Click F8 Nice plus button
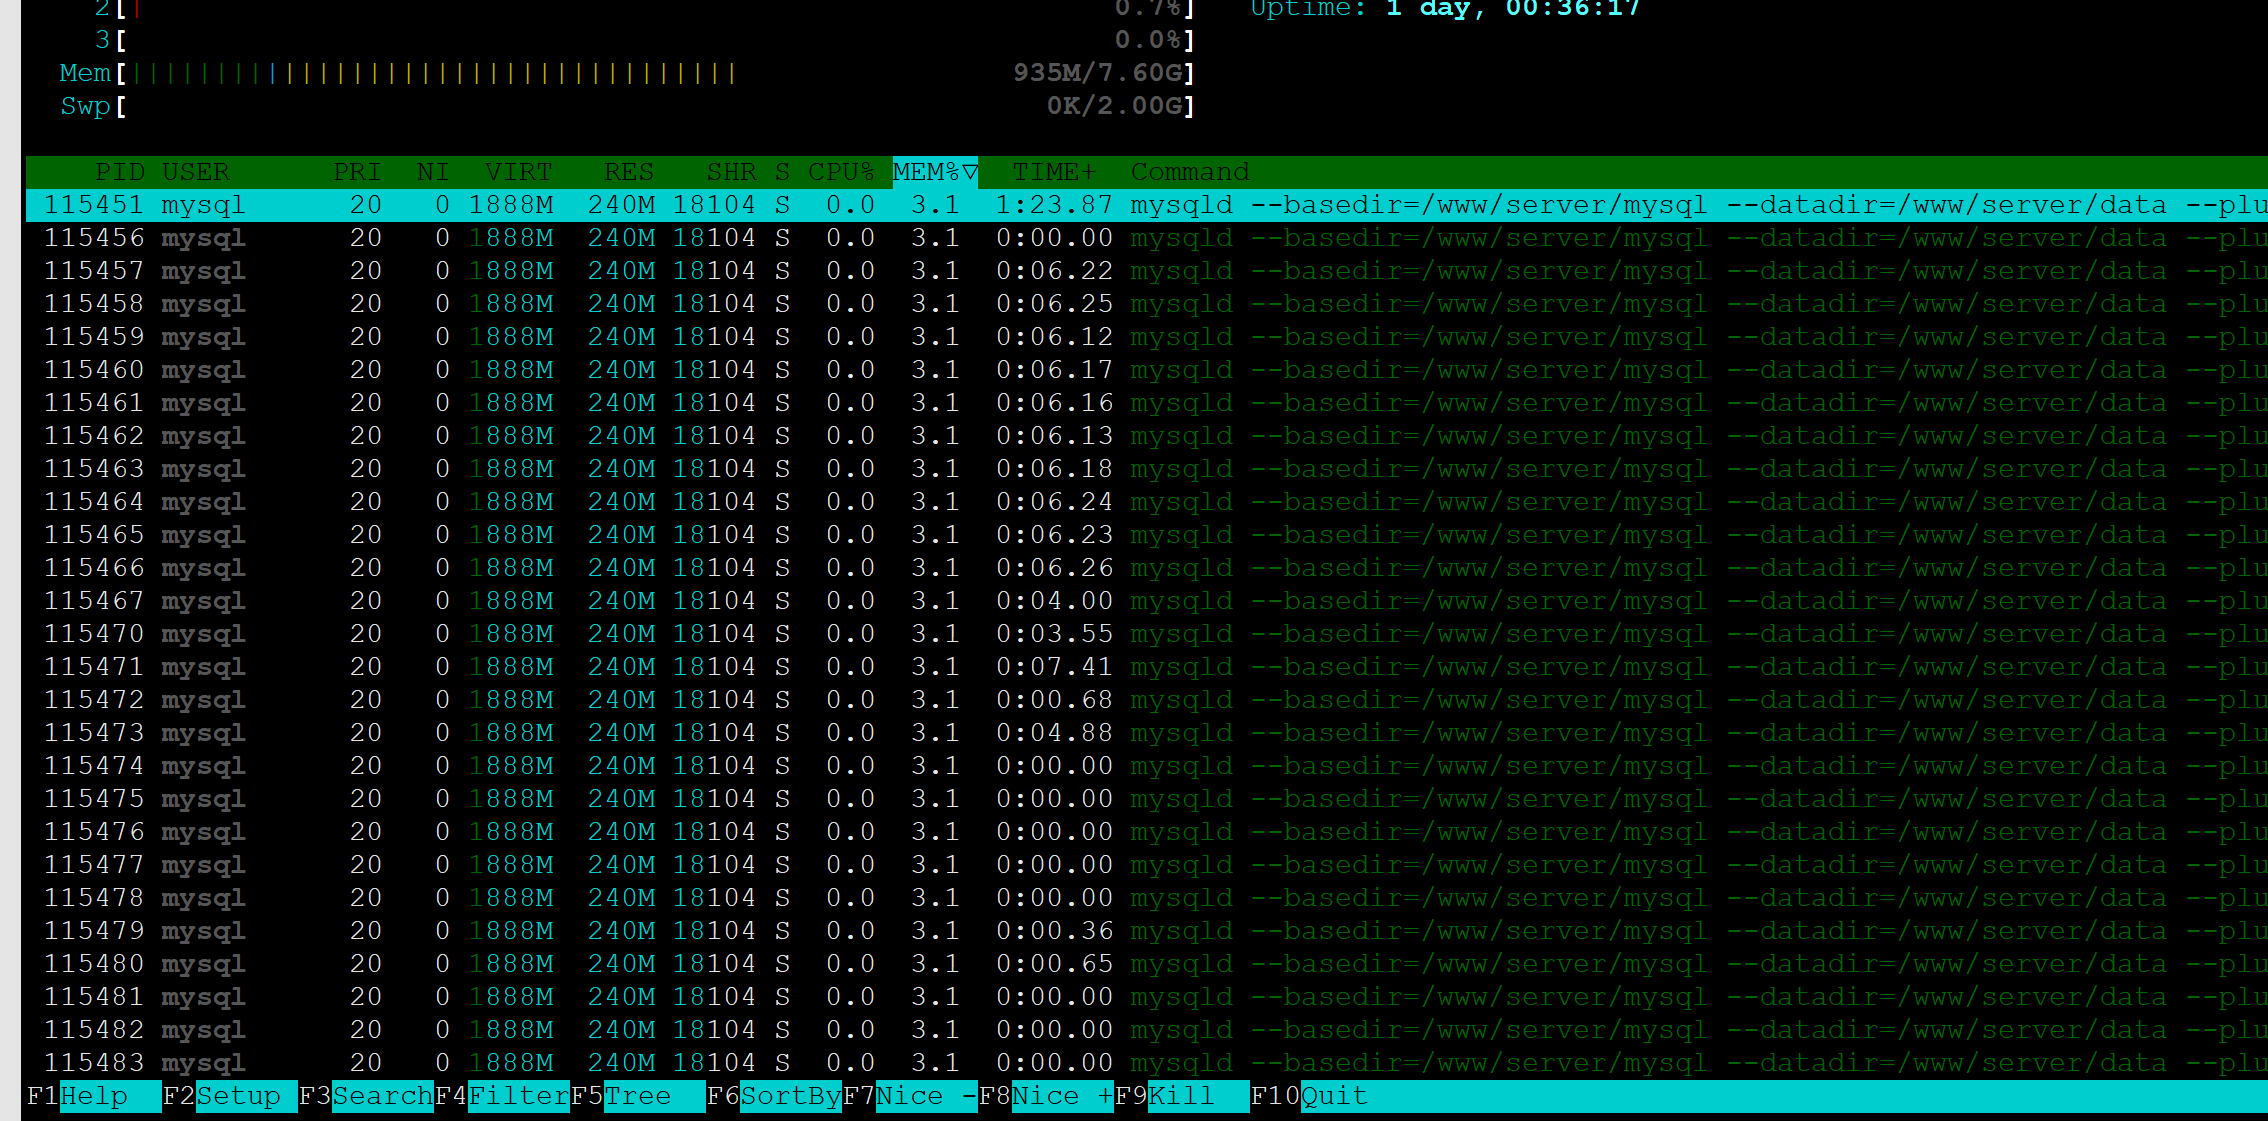Viewport: 2268px width, 1121px height. coord(1061,1096)
